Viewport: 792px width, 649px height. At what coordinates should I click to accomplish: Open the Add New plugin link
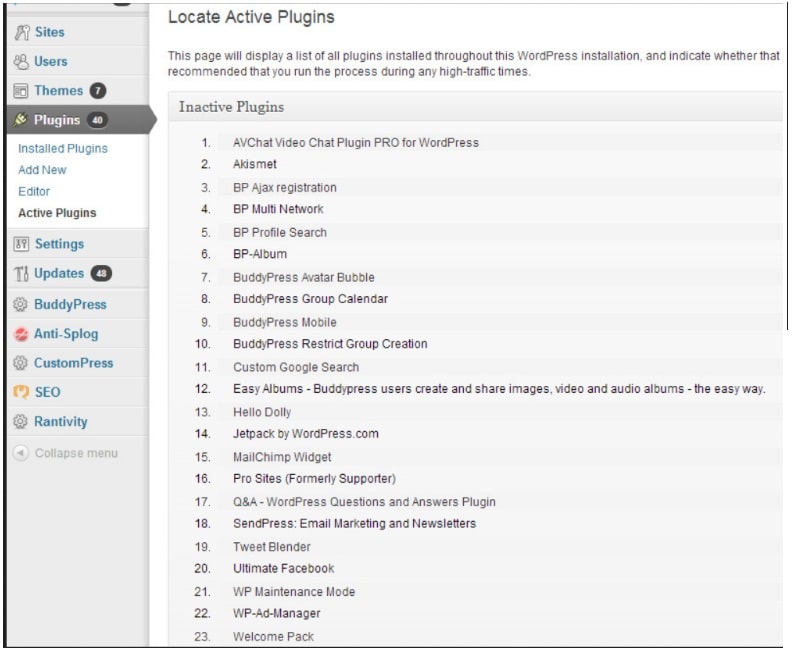(42, 170)
